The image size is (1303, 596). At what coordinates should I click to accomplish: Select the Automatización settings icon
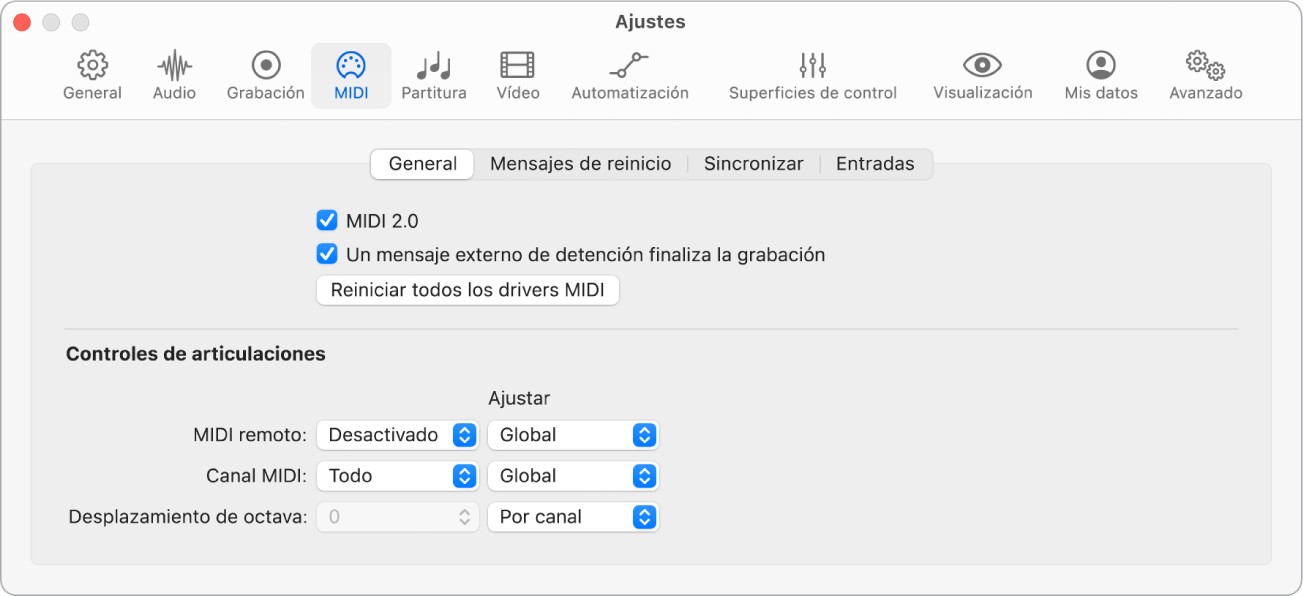click(x=630, y=75)
